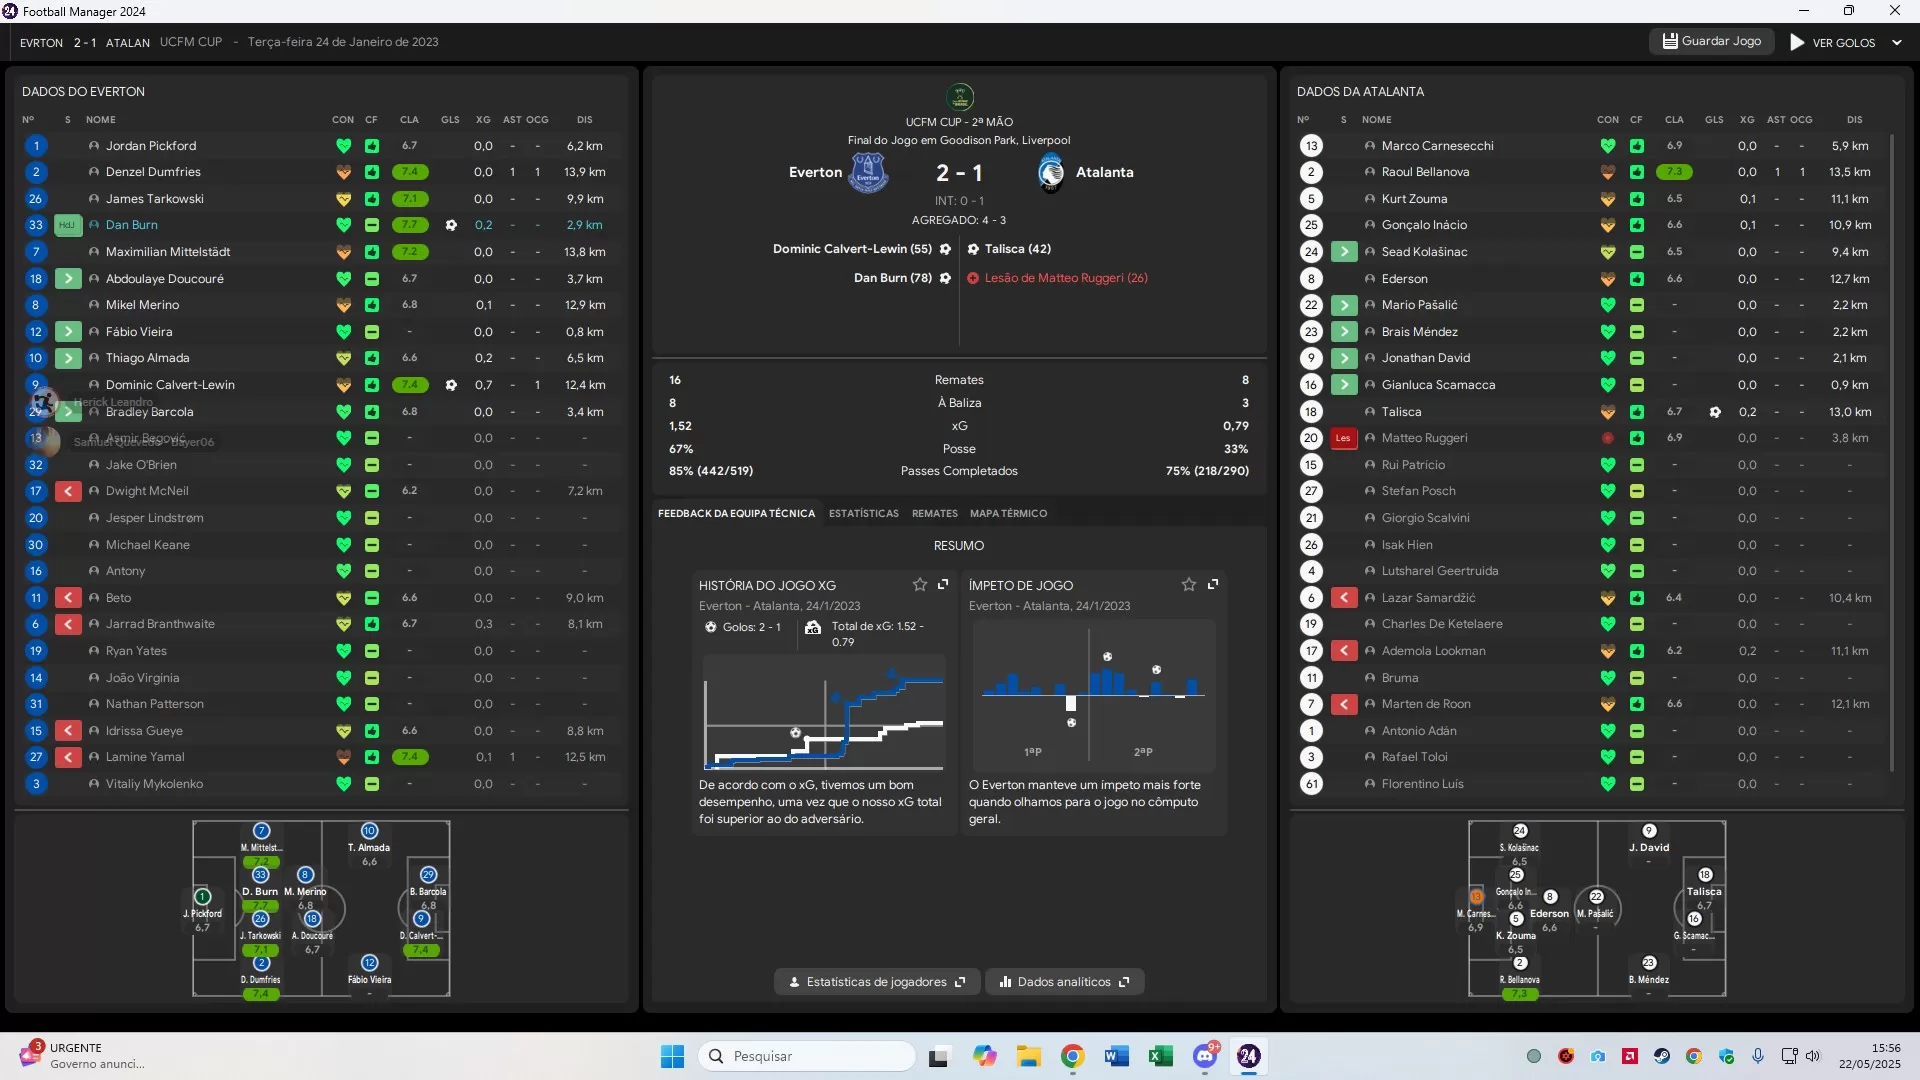This screenshot has width=1920, height=1080.
Task: Open Talisca's profile in Atalanta list
Action: tap(1401, 412)
